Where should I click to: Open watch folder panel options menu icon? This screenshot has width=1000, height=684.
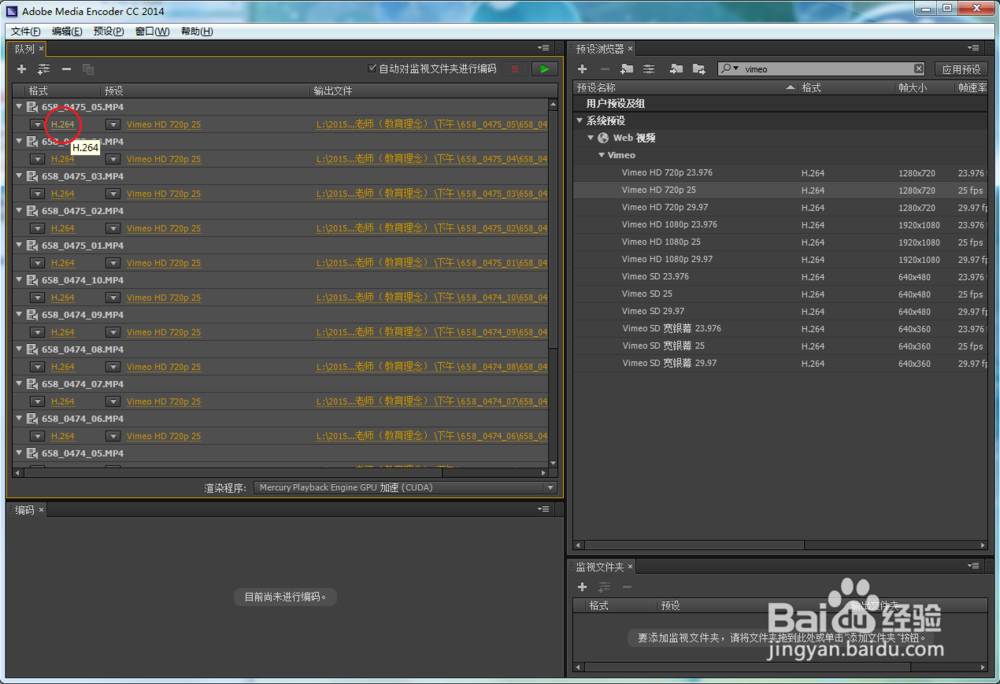click(x=973, y=565)
